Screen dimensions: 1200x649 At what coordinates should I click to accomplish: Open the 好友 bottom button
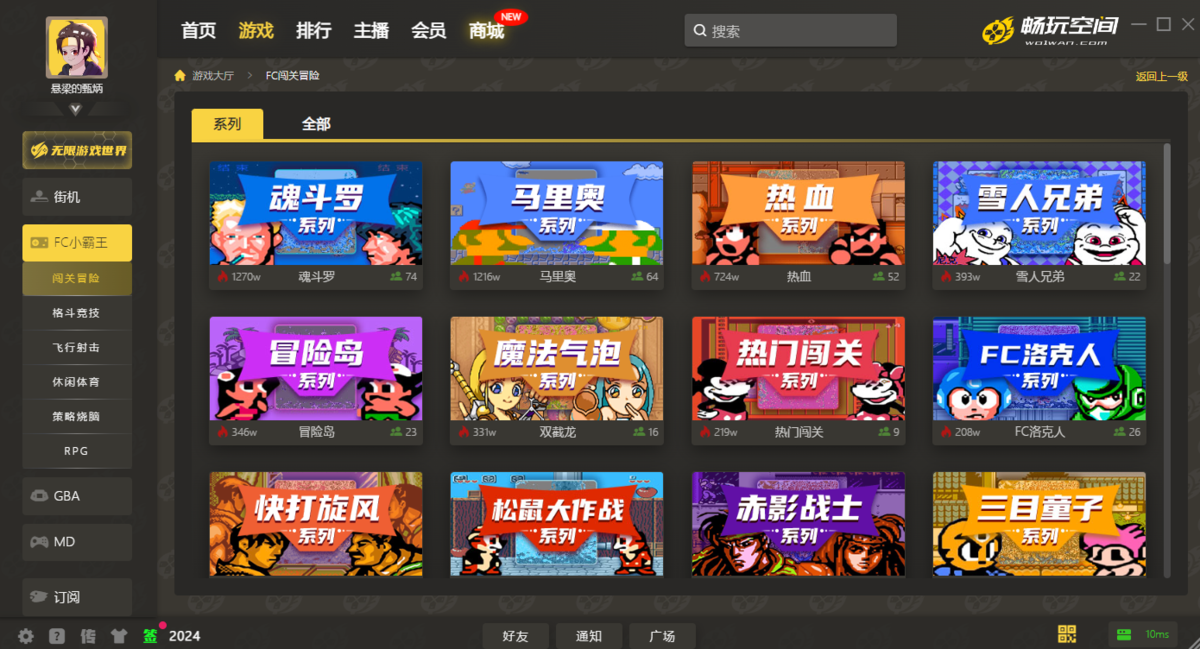516,636
